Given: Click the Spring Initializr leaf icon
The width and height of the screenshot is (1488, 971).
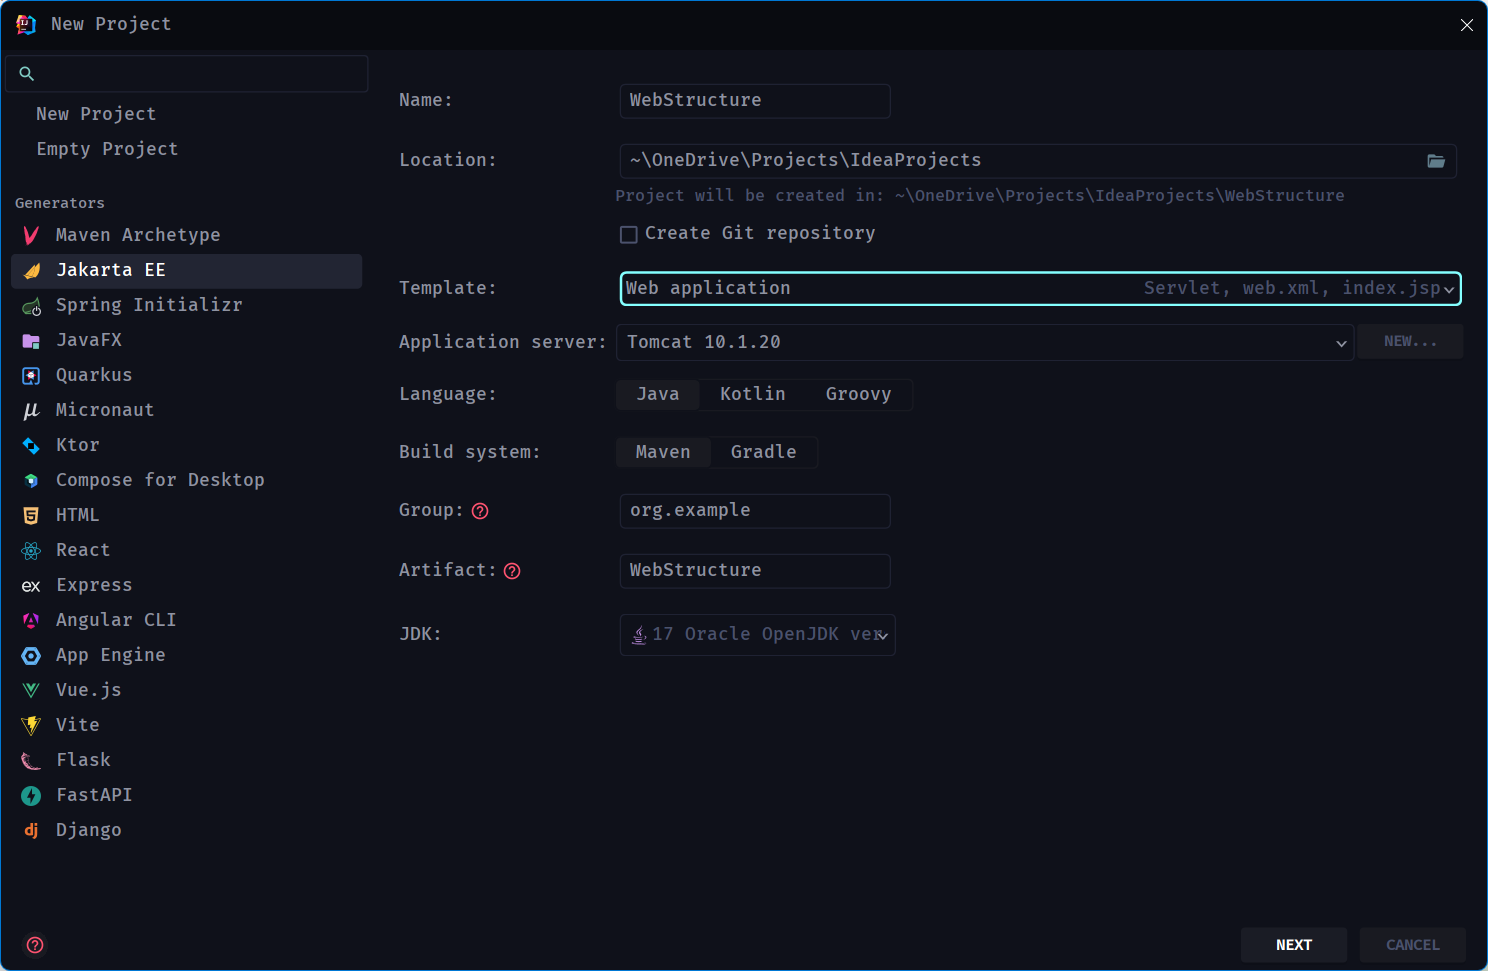Looking at the screenshot, I should pyautogui.click(x=31, y=306).
